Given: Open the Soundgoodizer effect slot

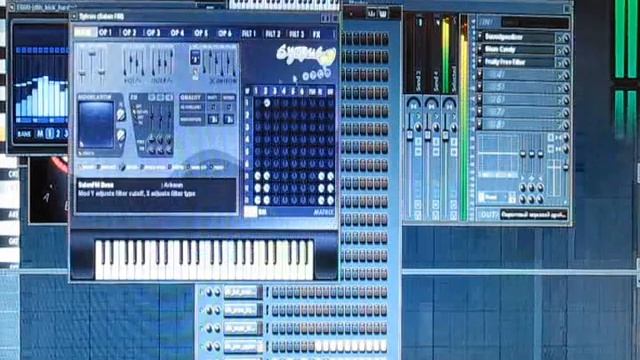Looking at the screenshot, I should (519, 37).
